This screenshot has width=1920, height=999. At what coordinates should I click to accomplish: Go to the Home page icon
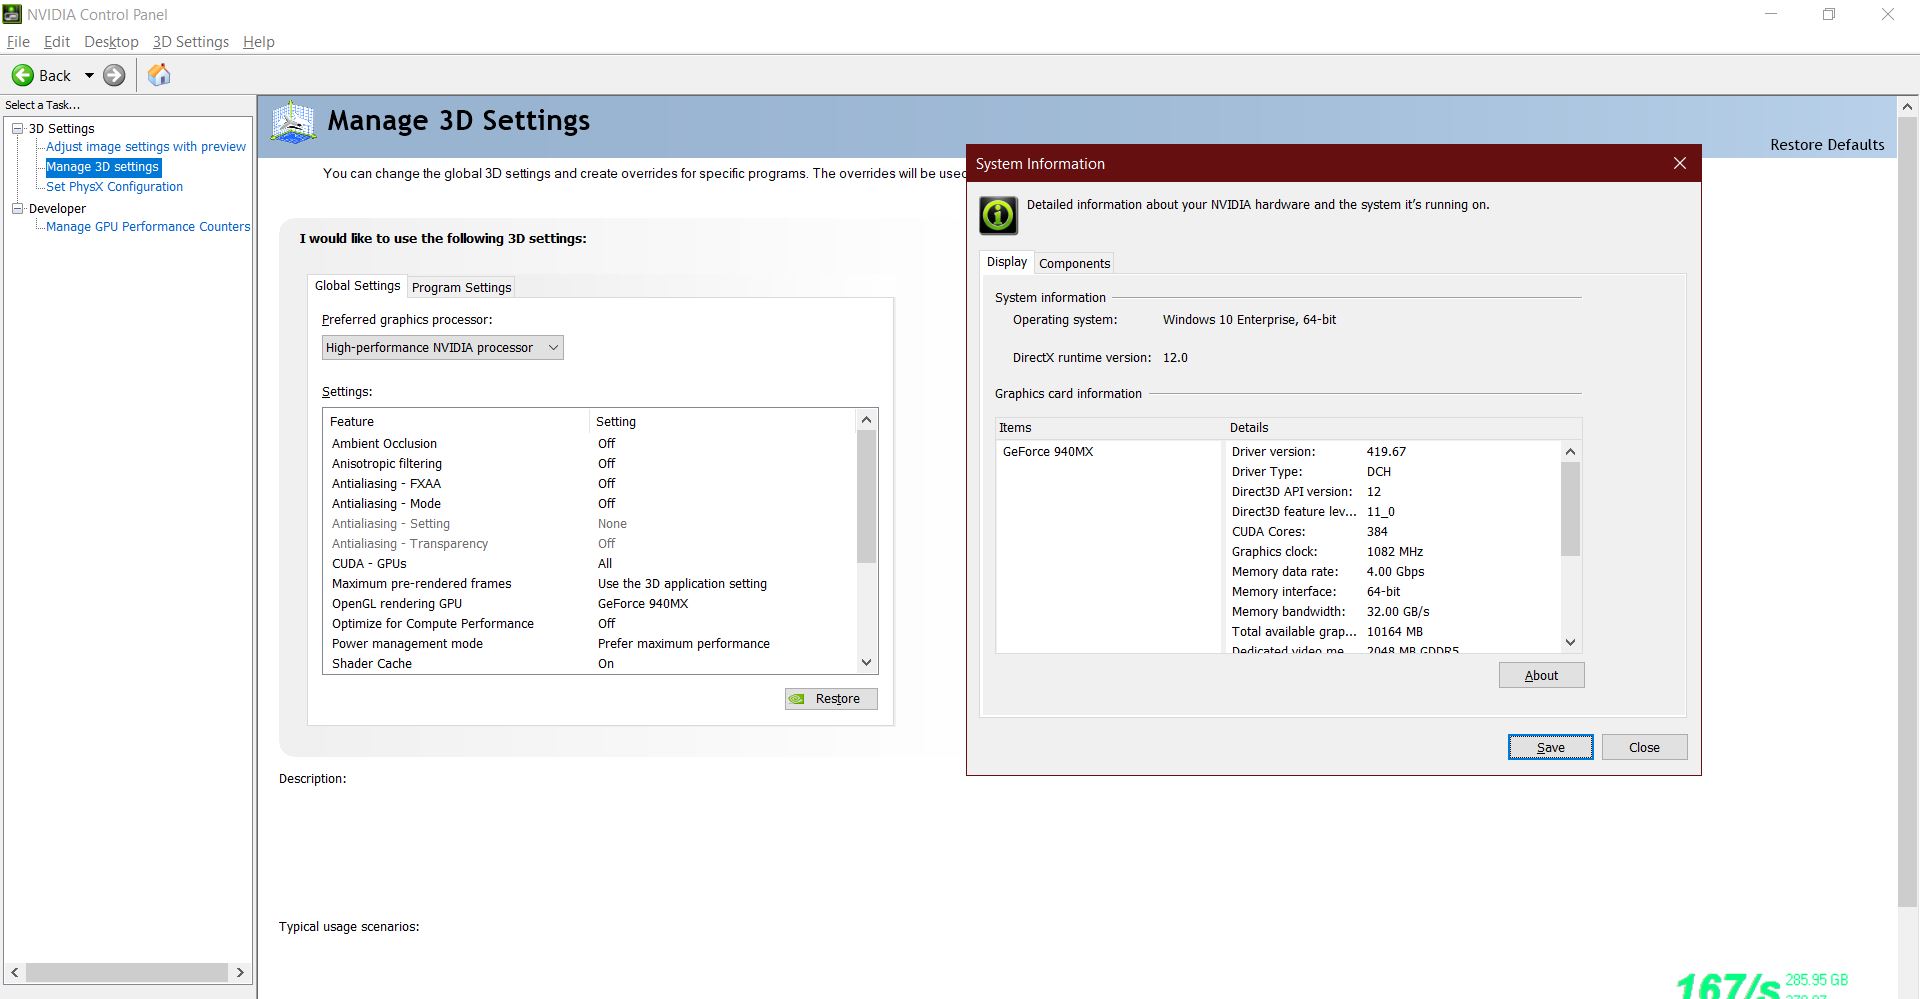[159, 75]
